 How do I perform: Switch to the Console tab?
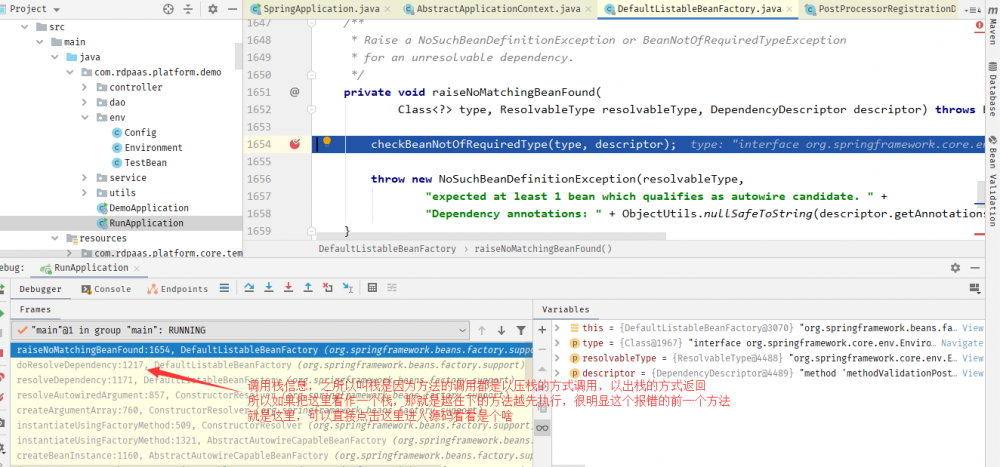coord(112,289)
